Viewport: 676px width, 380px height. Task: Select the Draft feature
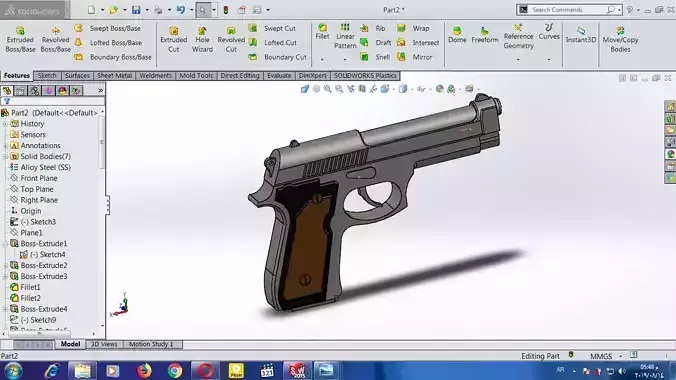376,42
